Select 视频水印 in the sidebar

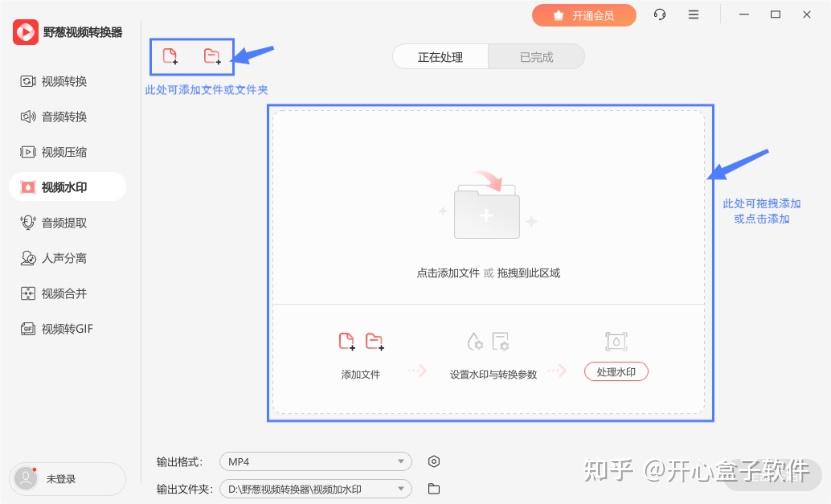click(x=67, y=187)
